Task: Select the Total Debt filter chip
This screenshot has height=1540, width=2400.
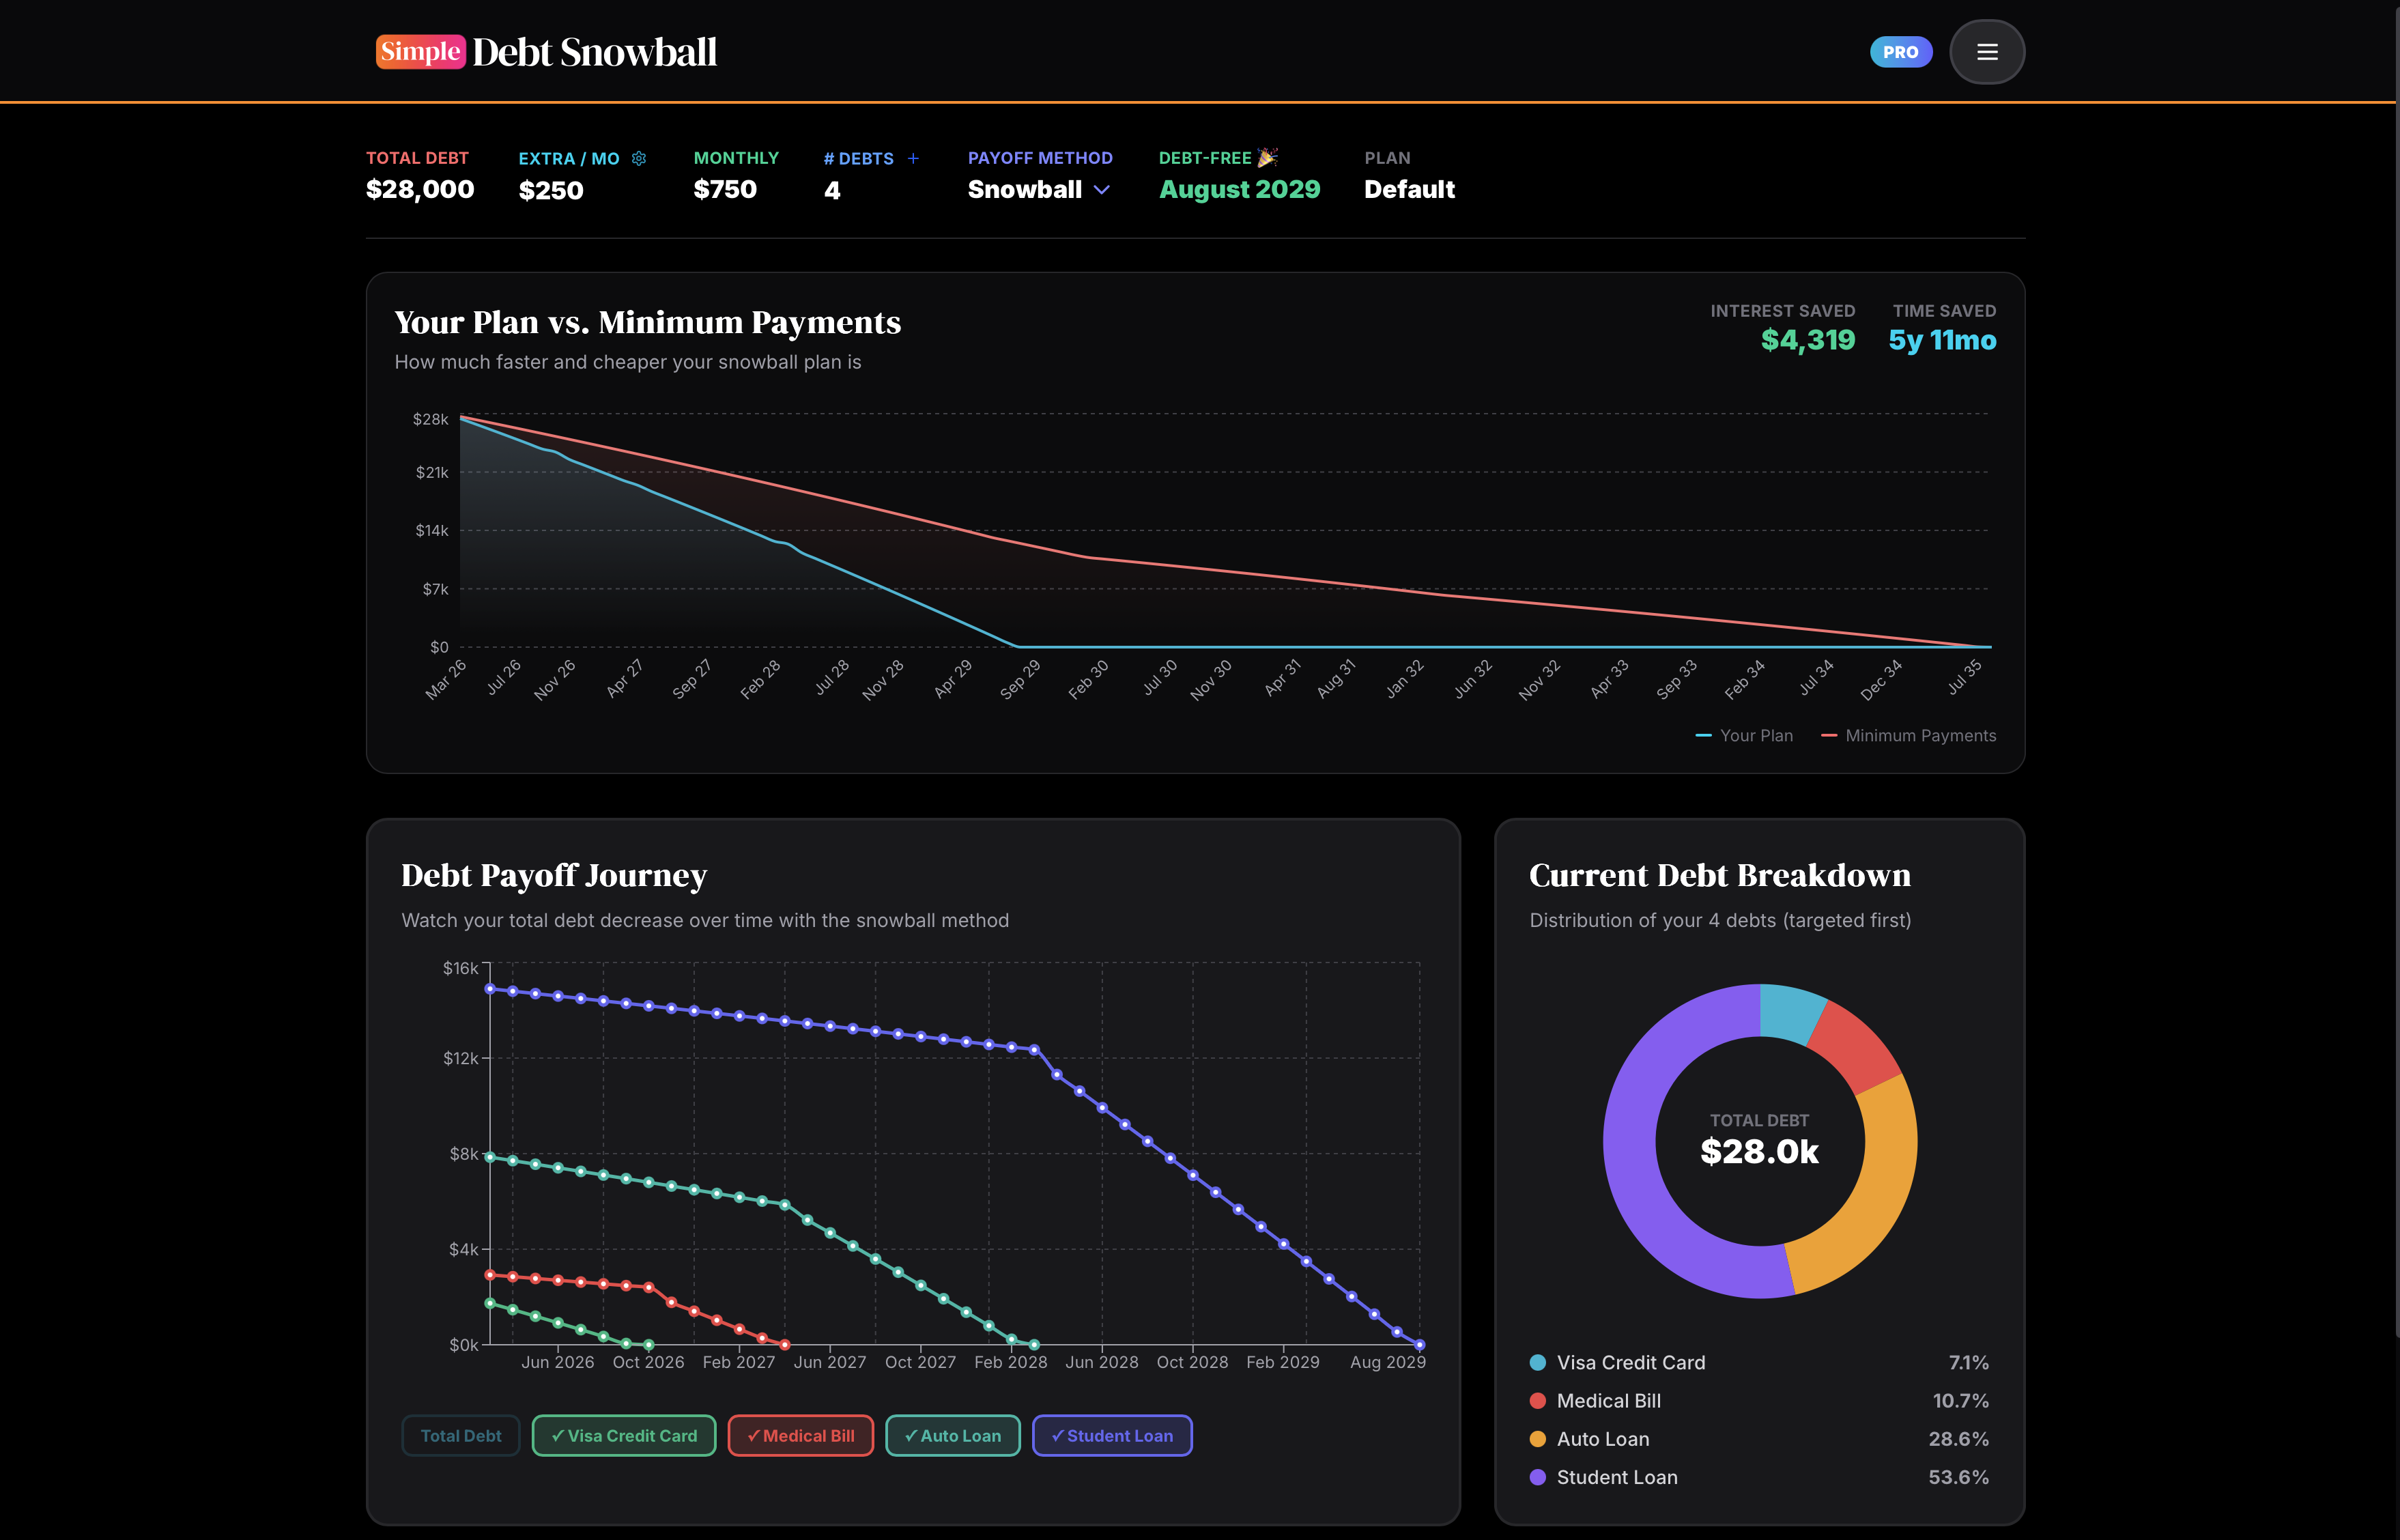Action: [x=460, y=1435]
